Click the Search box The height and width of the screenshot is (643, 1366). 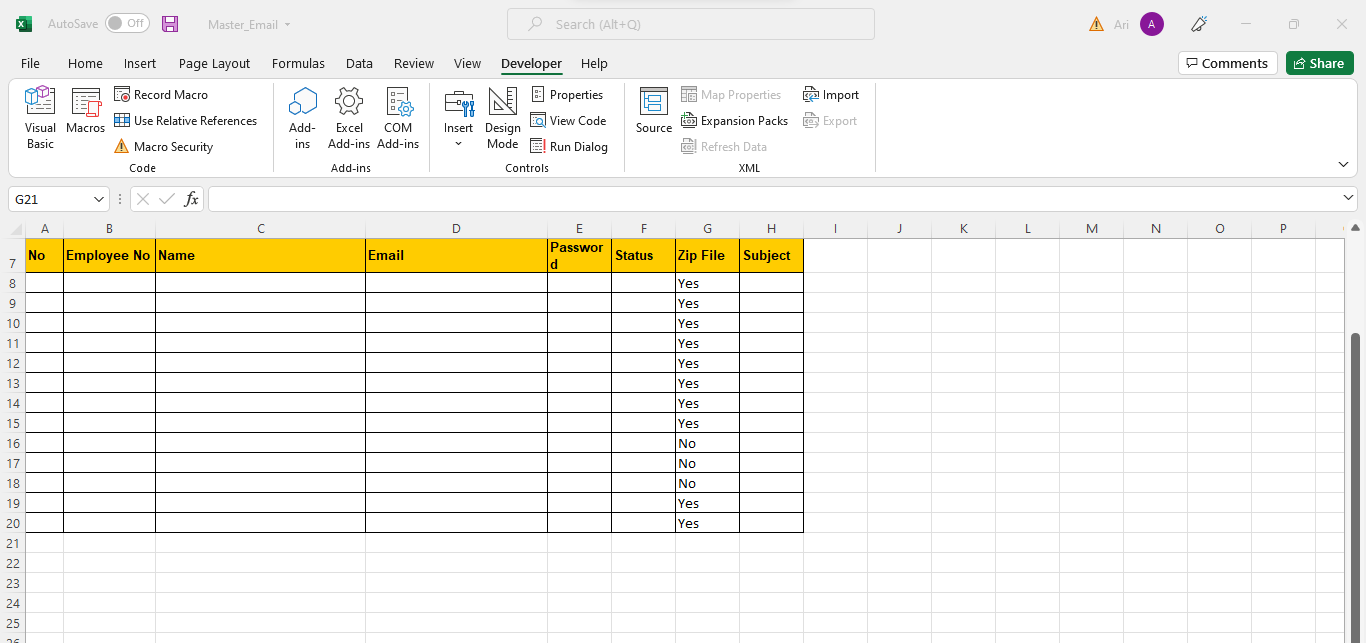click(691, 24)
